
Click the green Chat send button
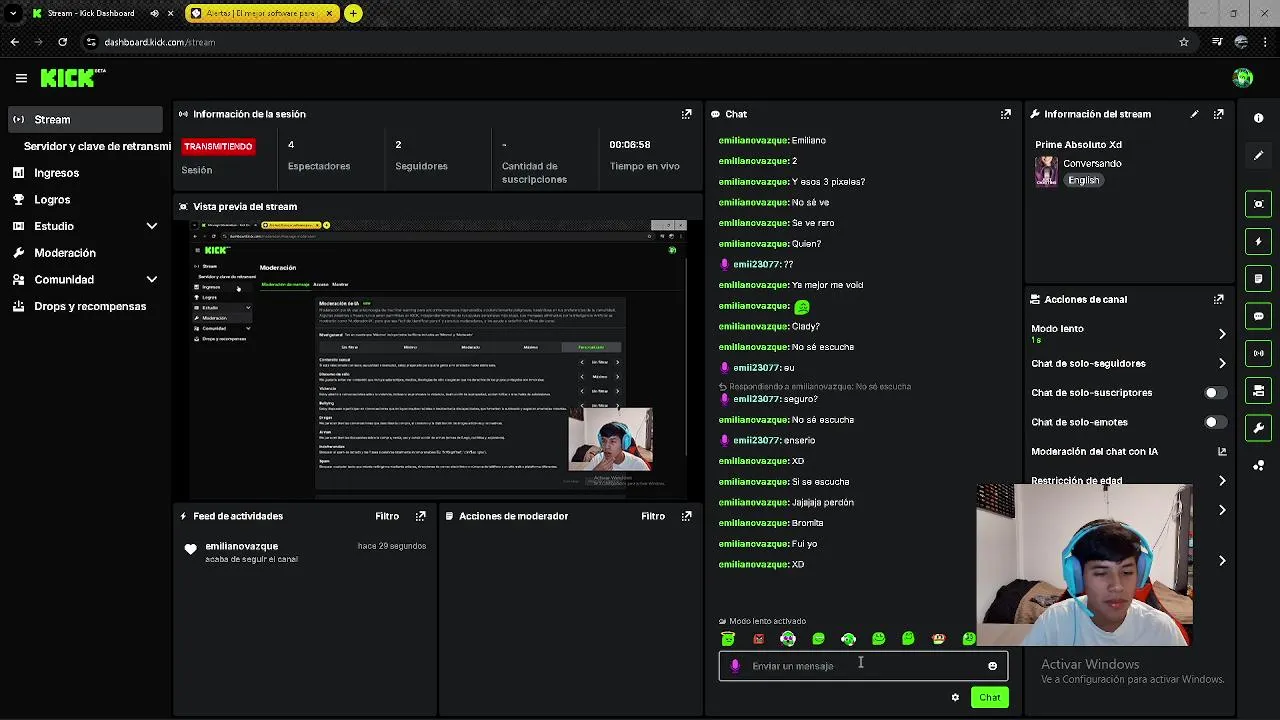989,697
